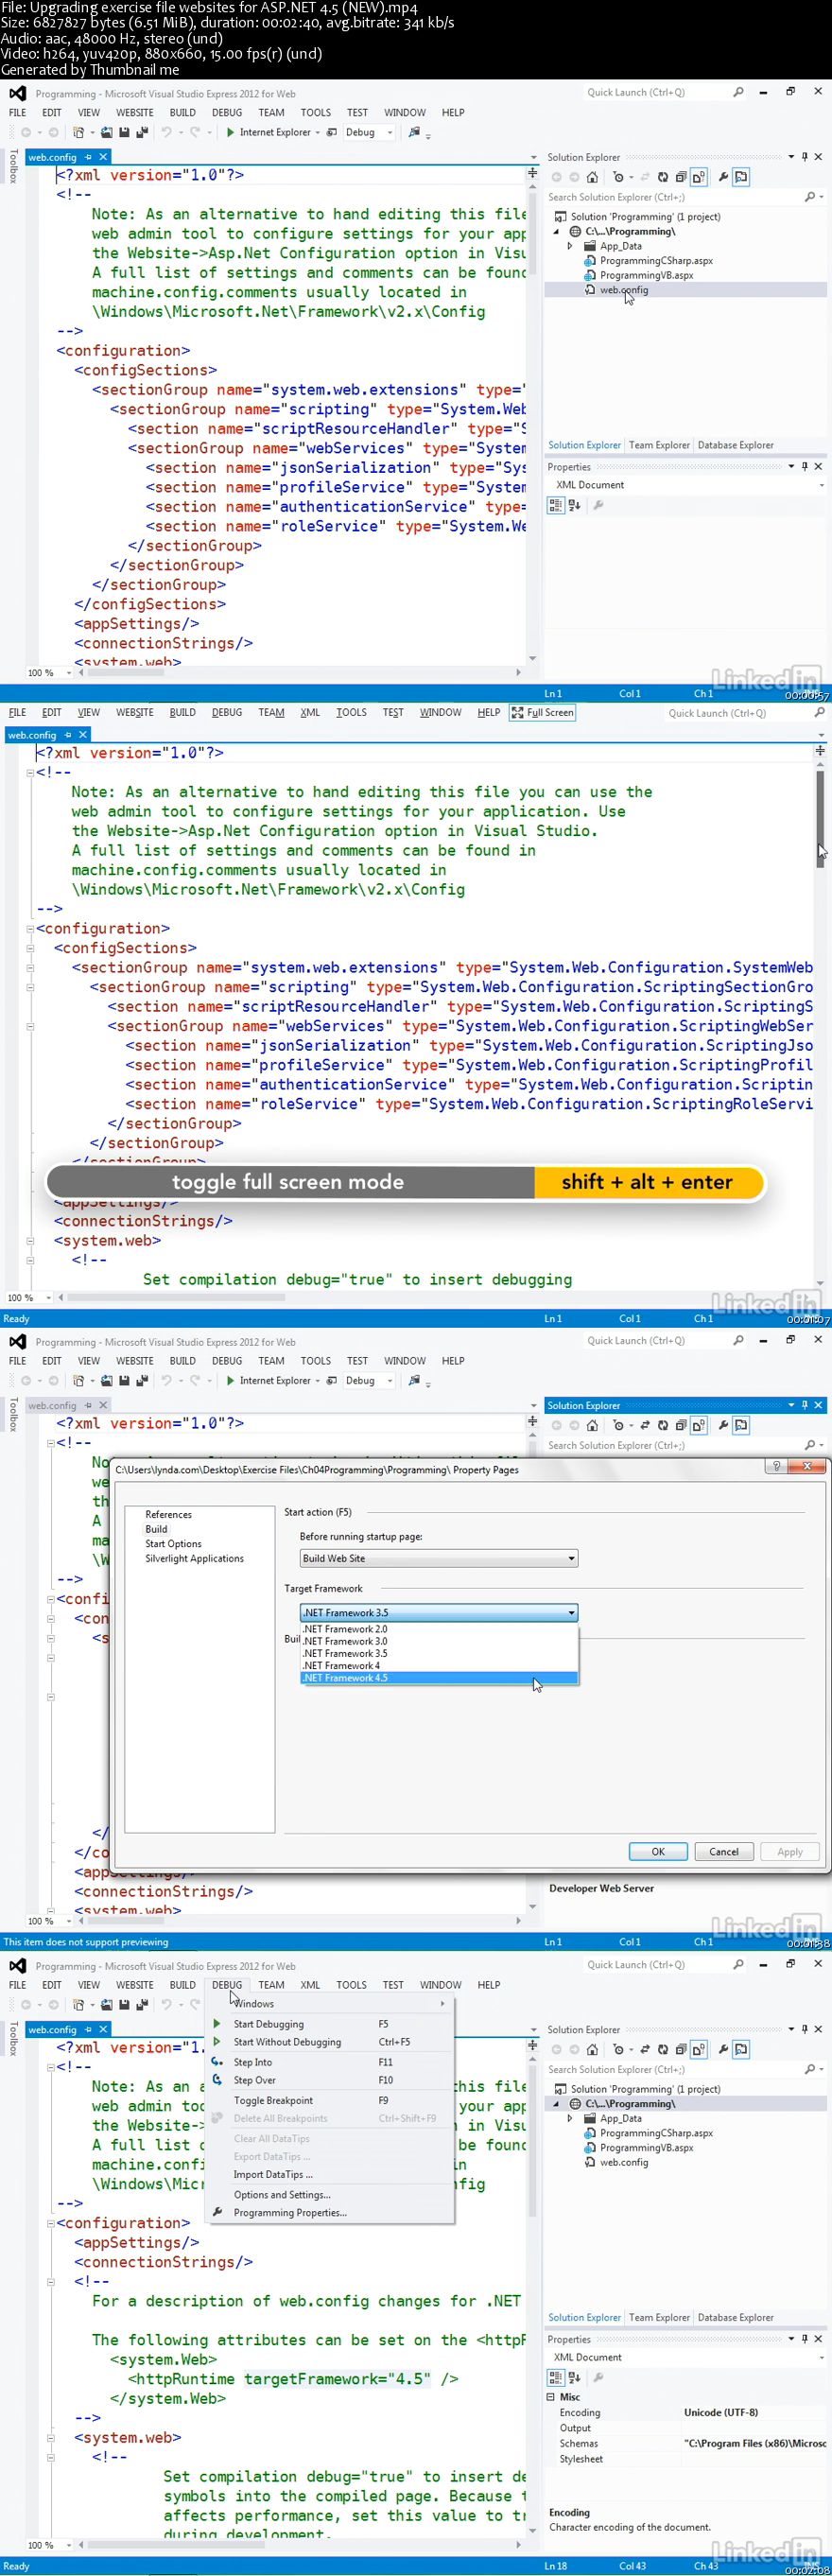Click web.config file icon in highlighted Solution Explorer row
Screen dimensions: 832x2576
click(x=590, y=290)
